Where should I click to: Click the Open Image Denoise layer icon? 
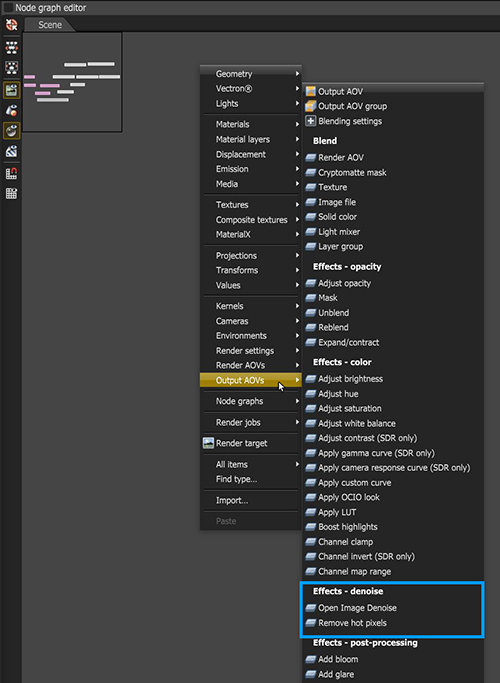tap(310, 608)
